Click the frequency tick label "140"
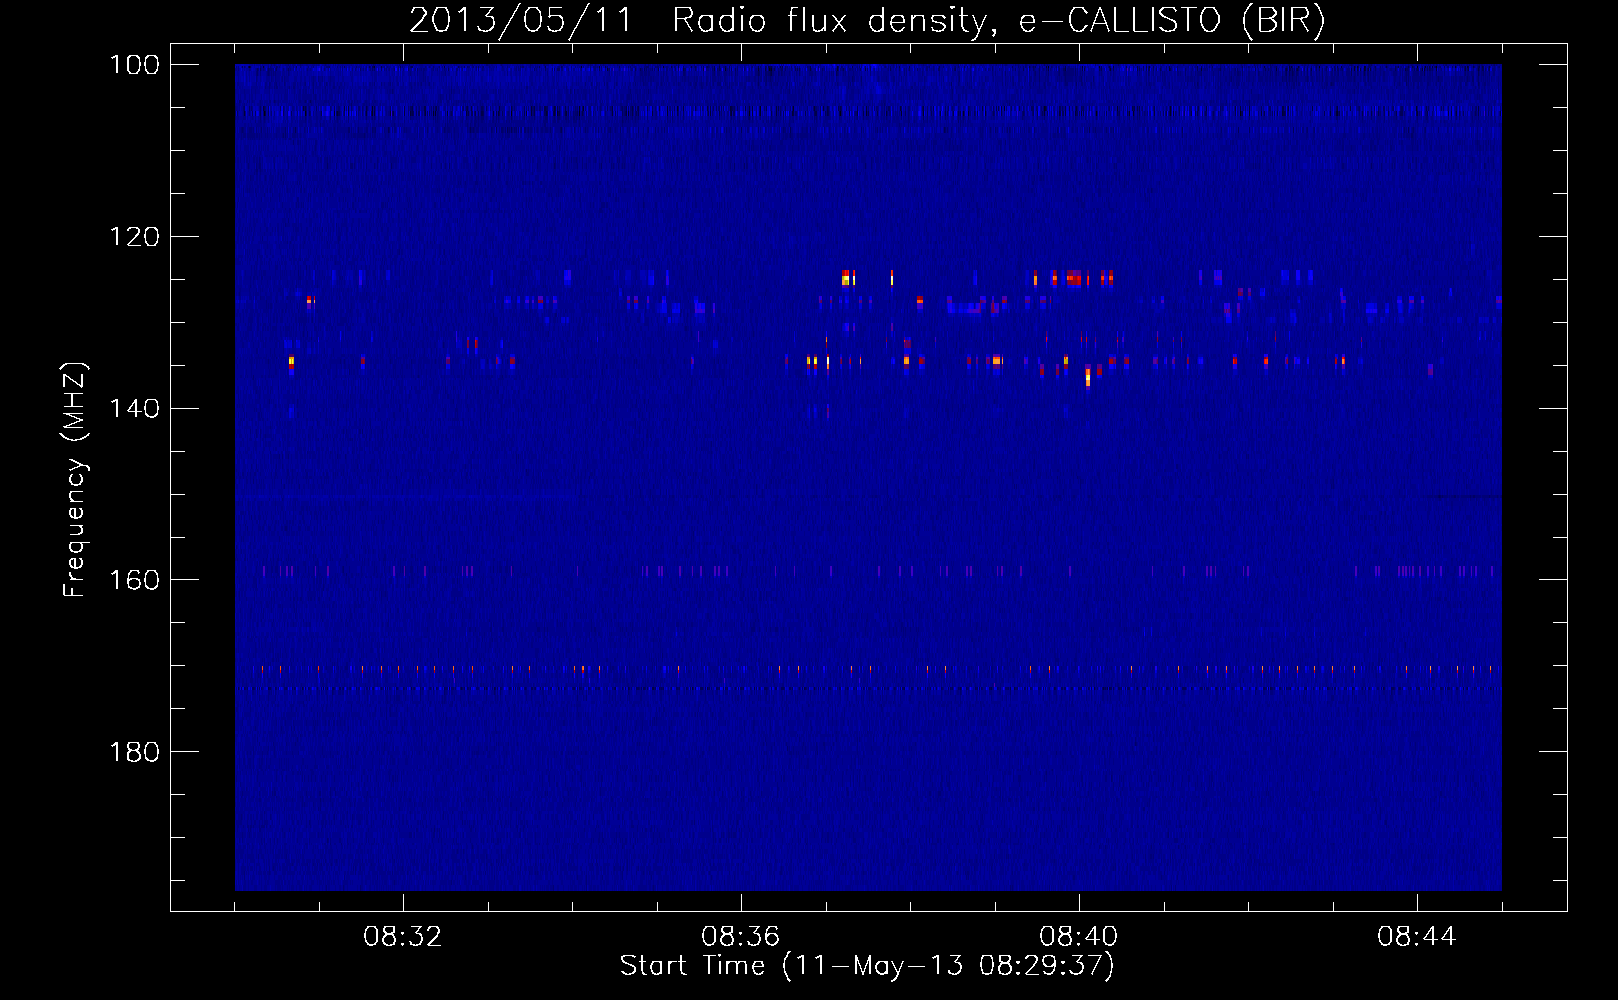Image resolution: width=1618 pixels, height=1000 pixels. (134, 409)
